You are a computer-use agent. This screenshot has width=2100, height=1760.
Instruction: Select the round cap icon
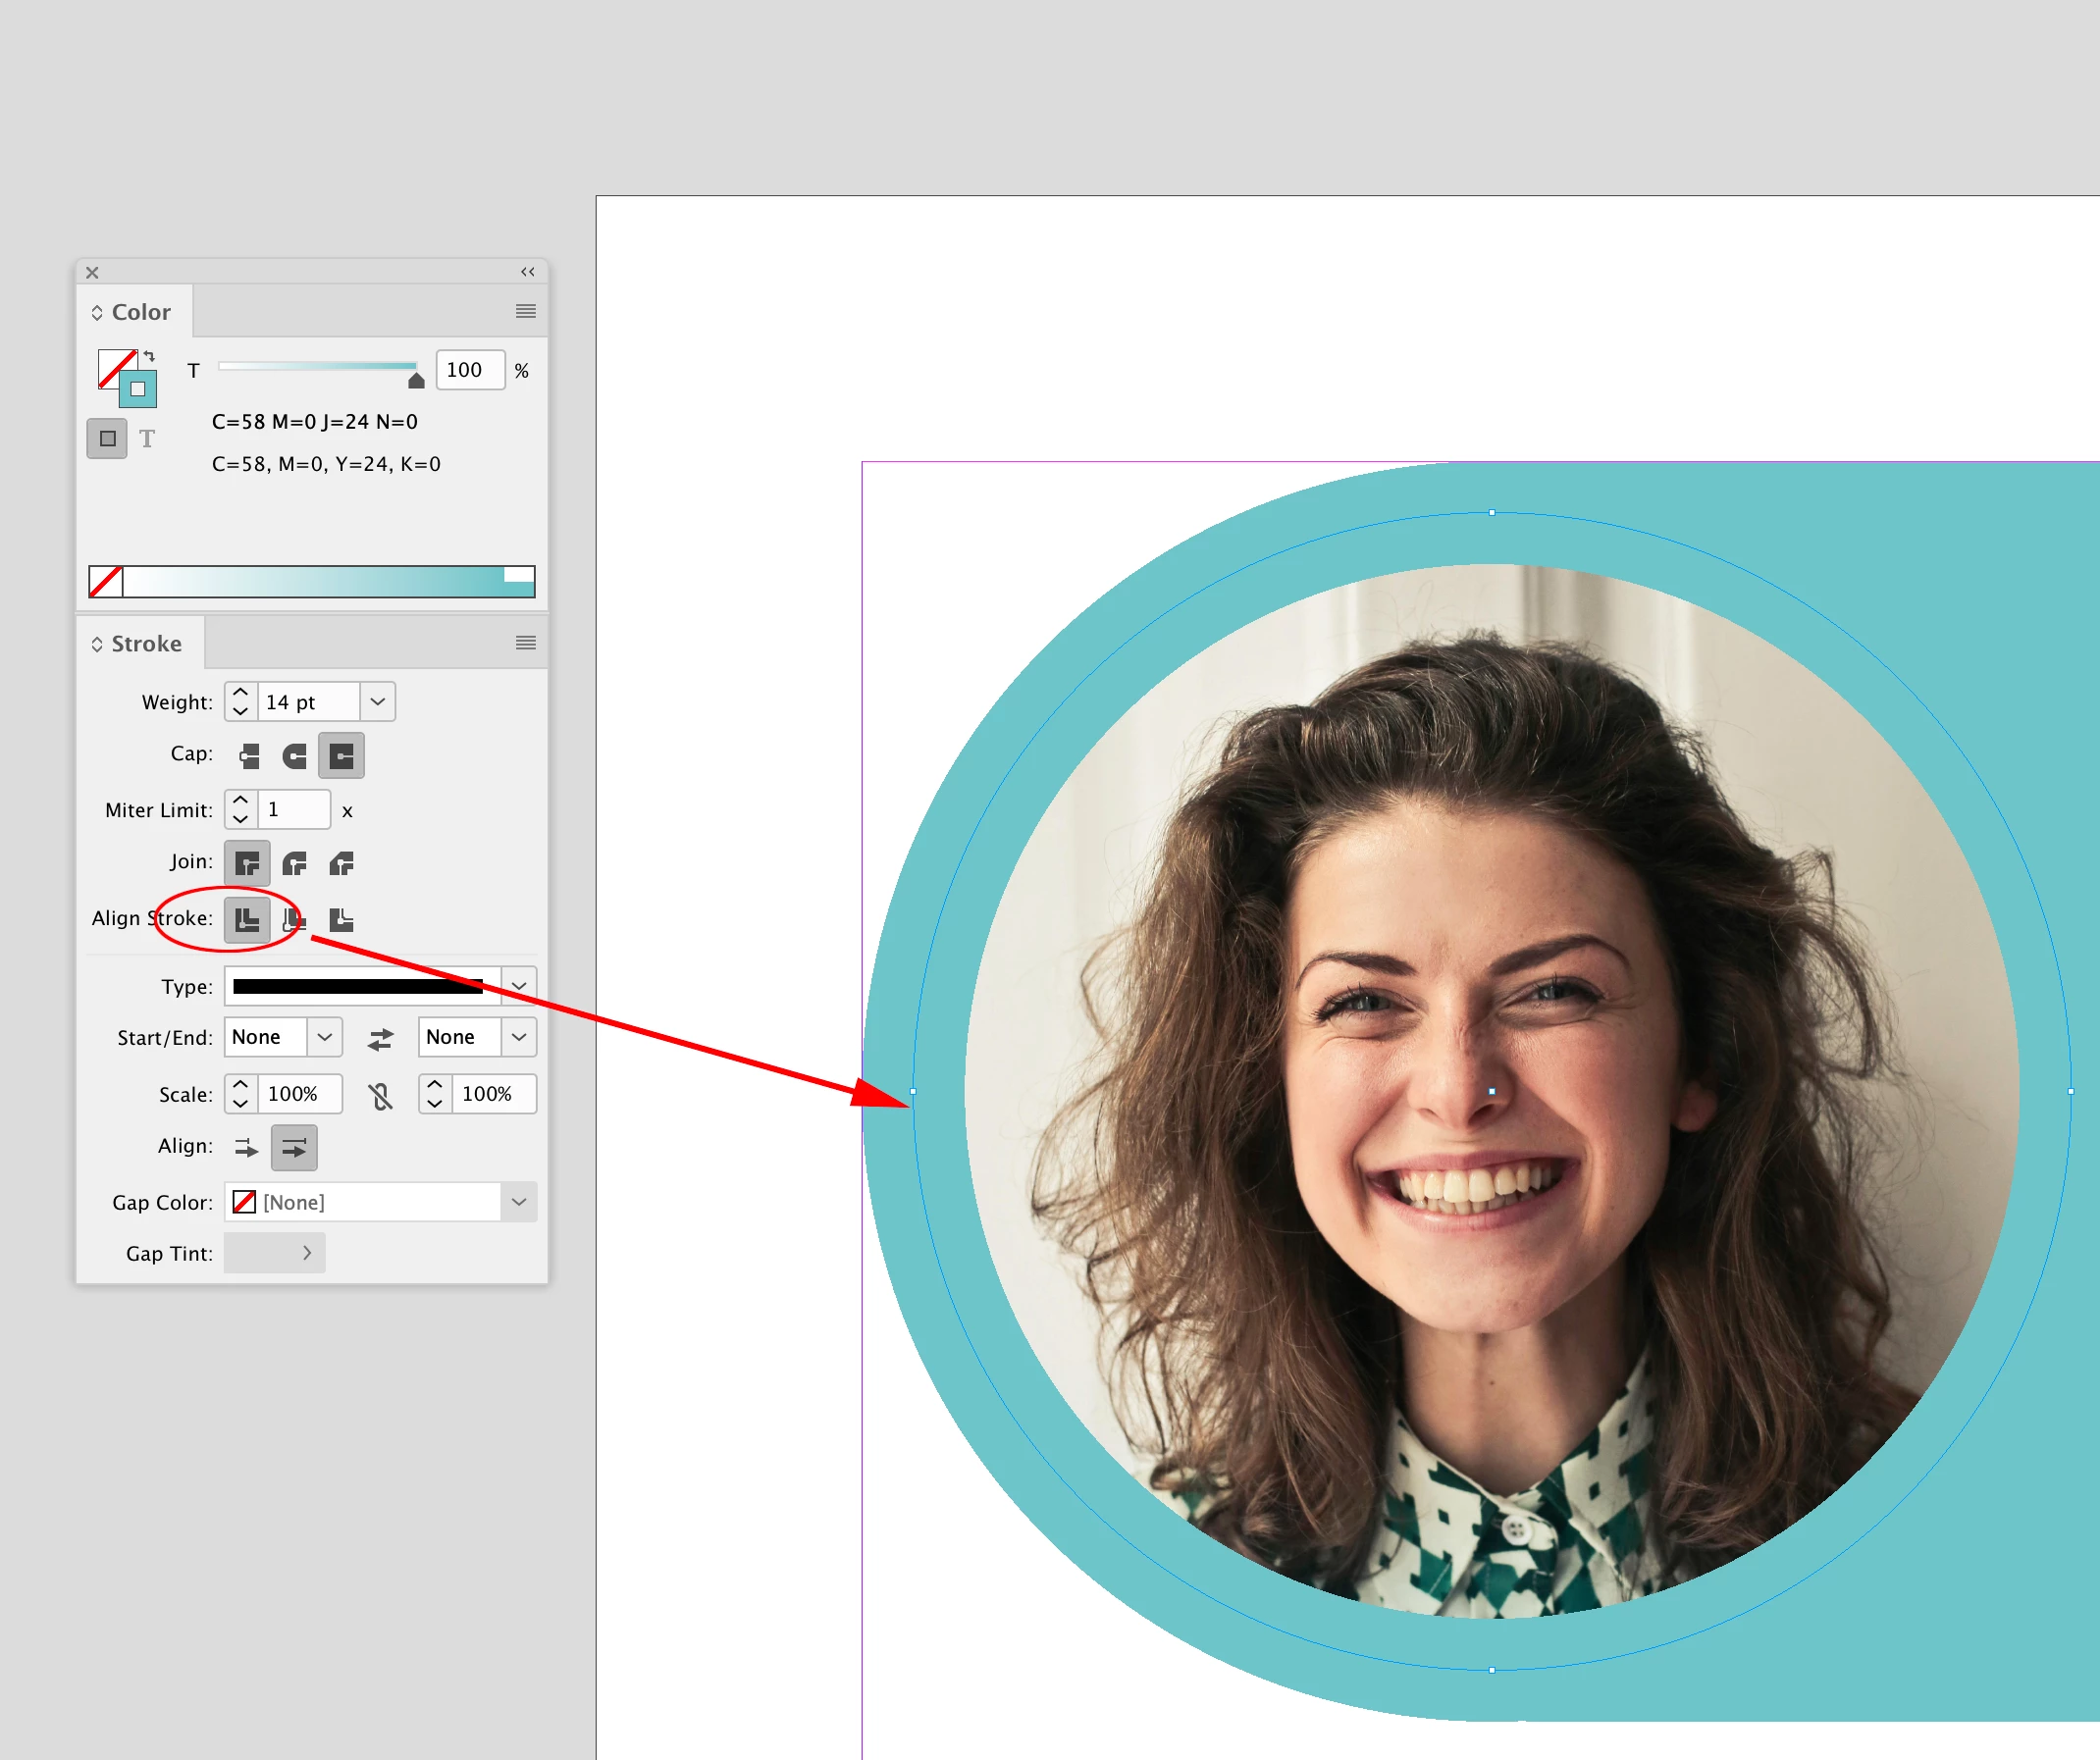point(295,756)
